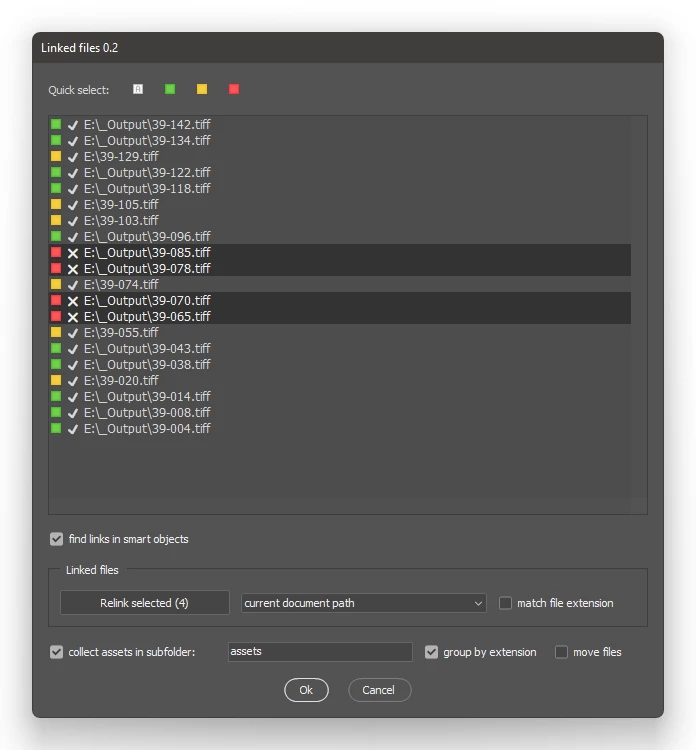Select row E:\39-105.tiff
This screenshot has width=696, height=750.
point(340,205)
